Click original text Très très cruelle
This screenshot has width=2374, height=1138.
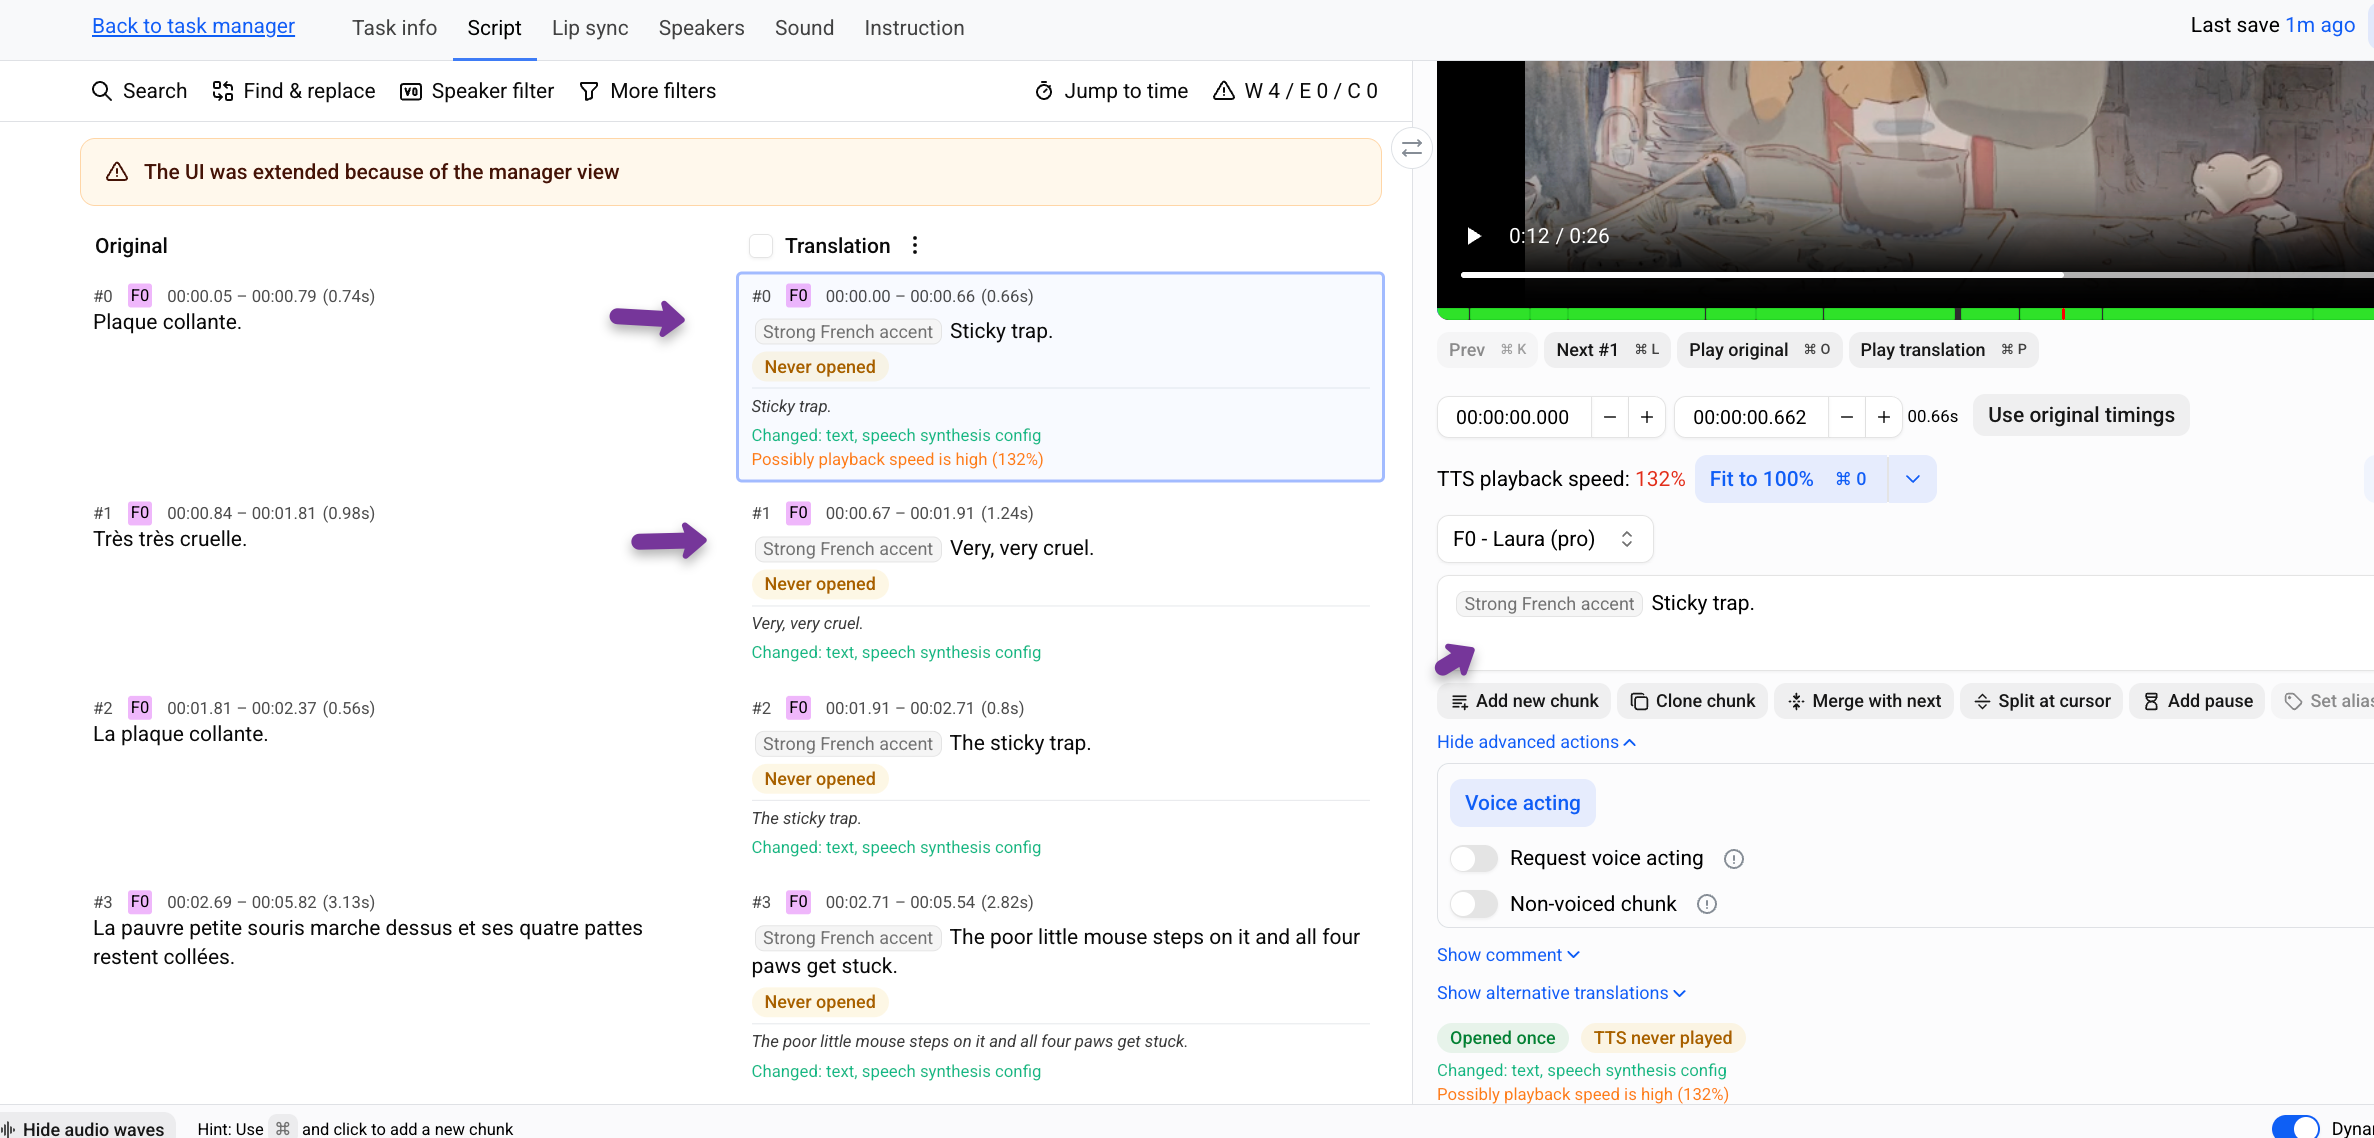pos(170,539)
